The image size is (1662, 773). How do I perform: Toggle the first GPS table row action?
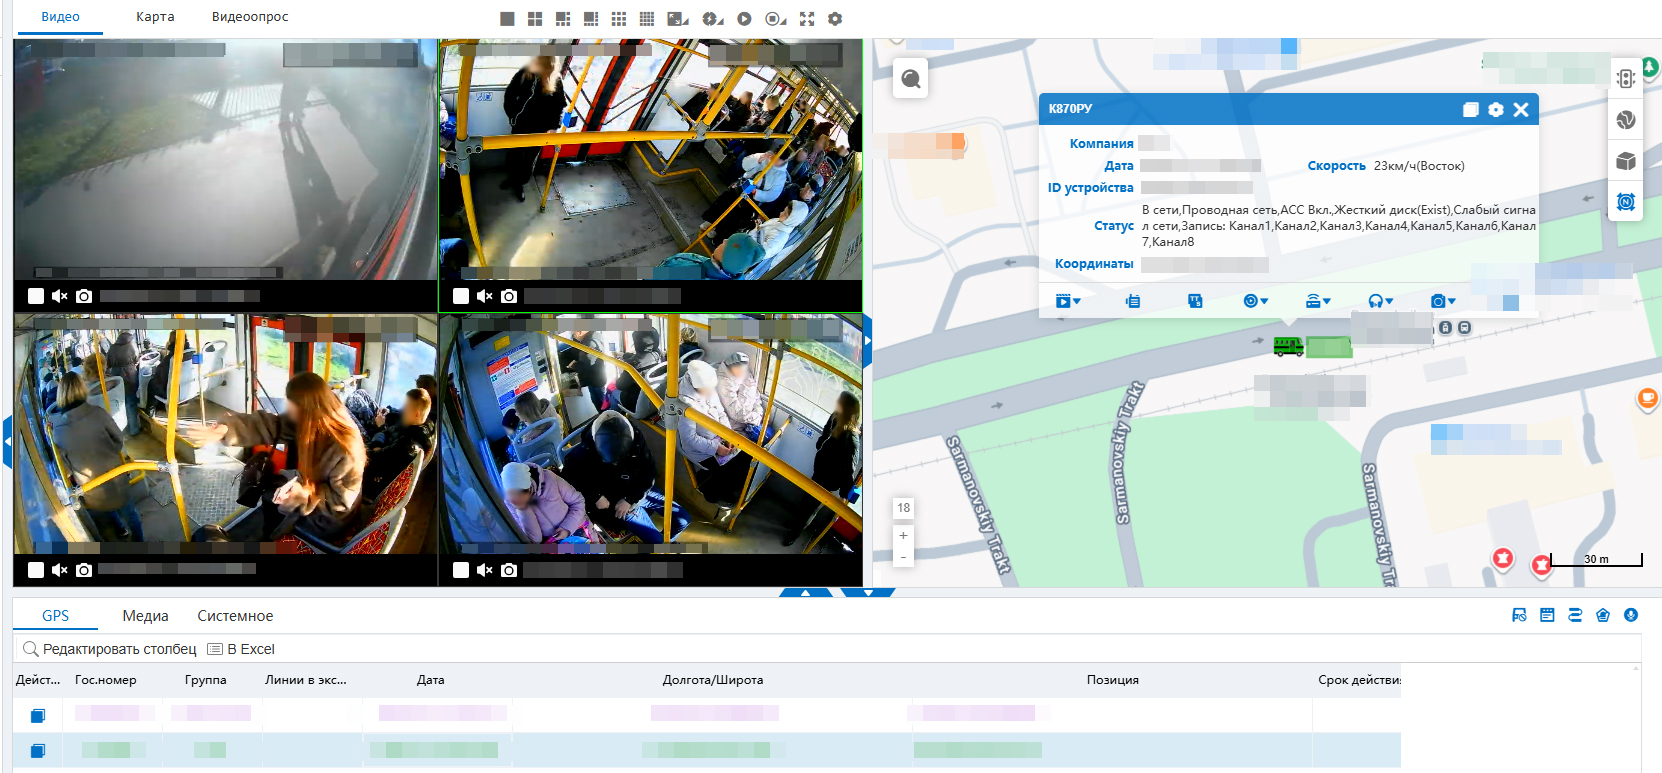click(x=38, y=715)
